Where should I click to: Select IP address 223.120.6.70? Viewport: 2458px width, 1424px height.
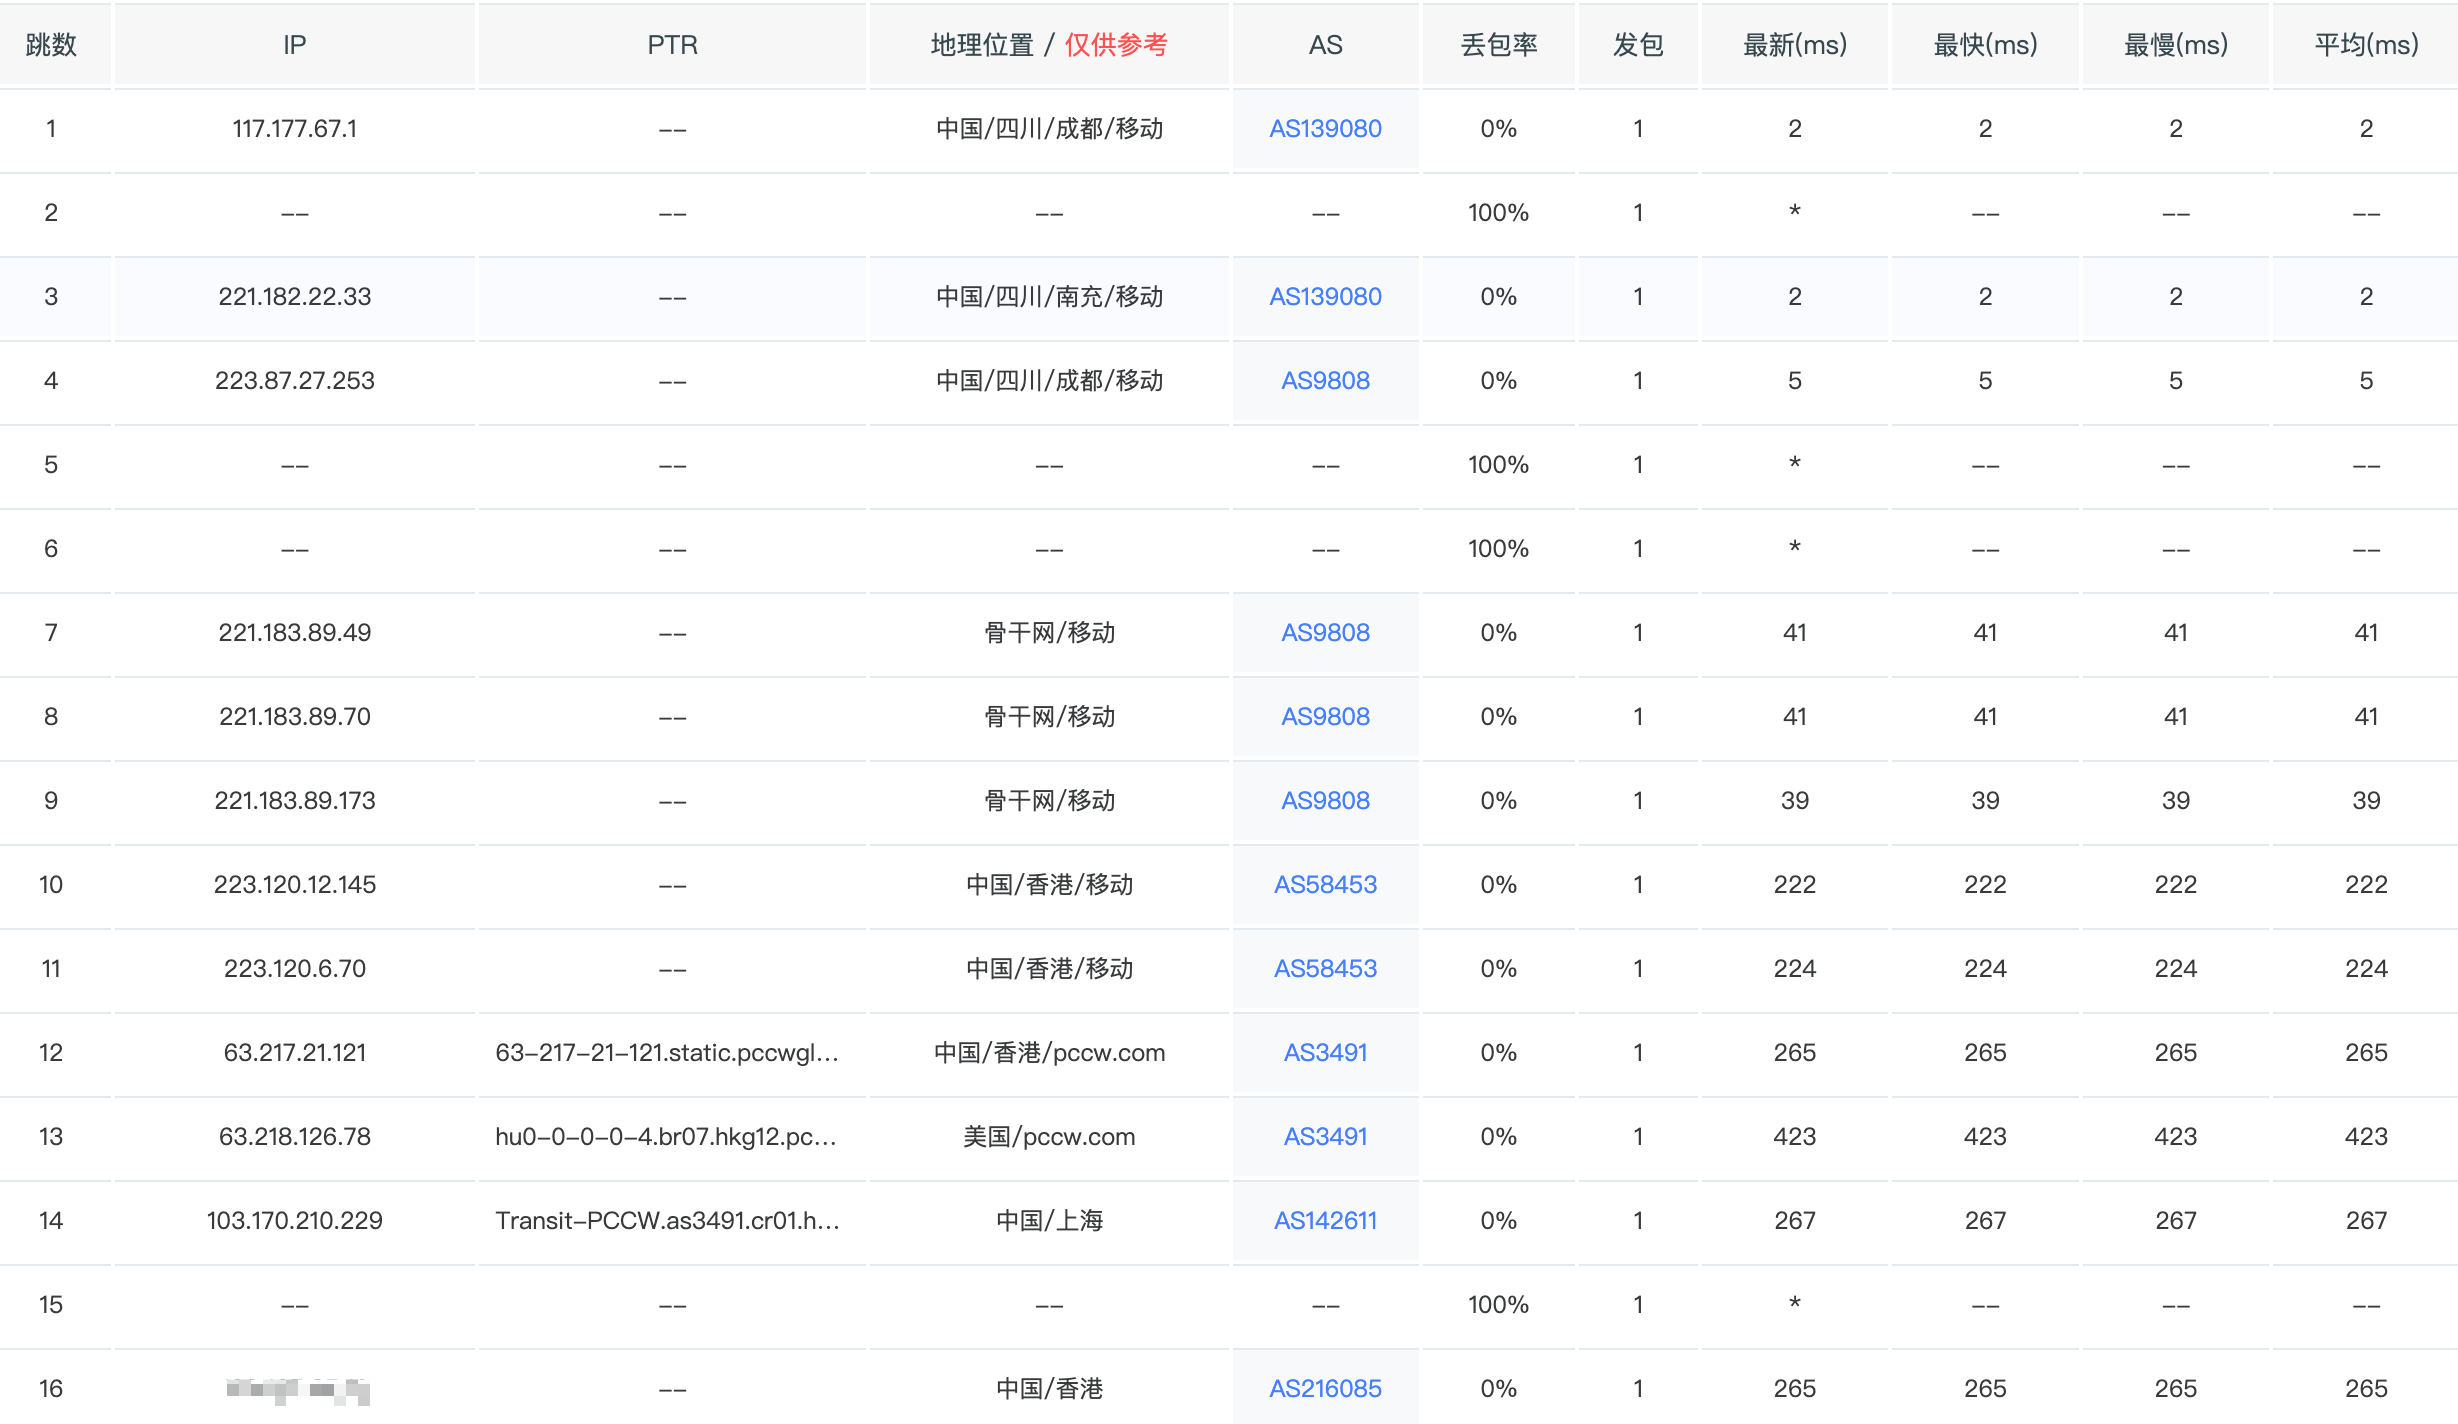(x=294, y=969)
